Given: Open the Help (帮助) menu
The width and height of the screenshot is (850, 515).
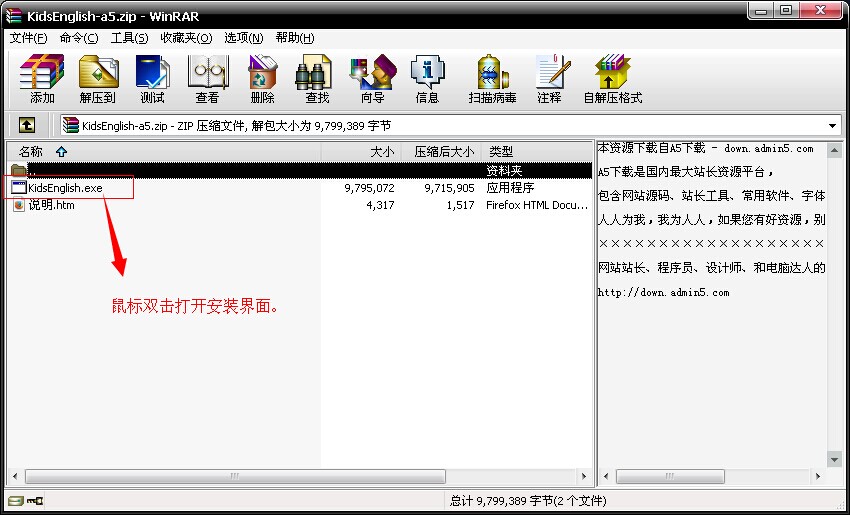Looking at the screenshot, I should tap(295, 37).
